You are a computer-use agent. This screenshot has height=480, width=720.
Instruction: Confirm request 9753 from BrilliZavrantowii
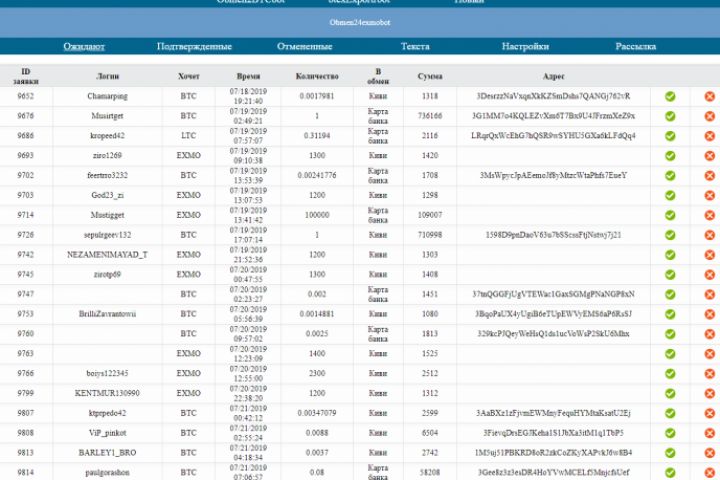click(670, 314)
